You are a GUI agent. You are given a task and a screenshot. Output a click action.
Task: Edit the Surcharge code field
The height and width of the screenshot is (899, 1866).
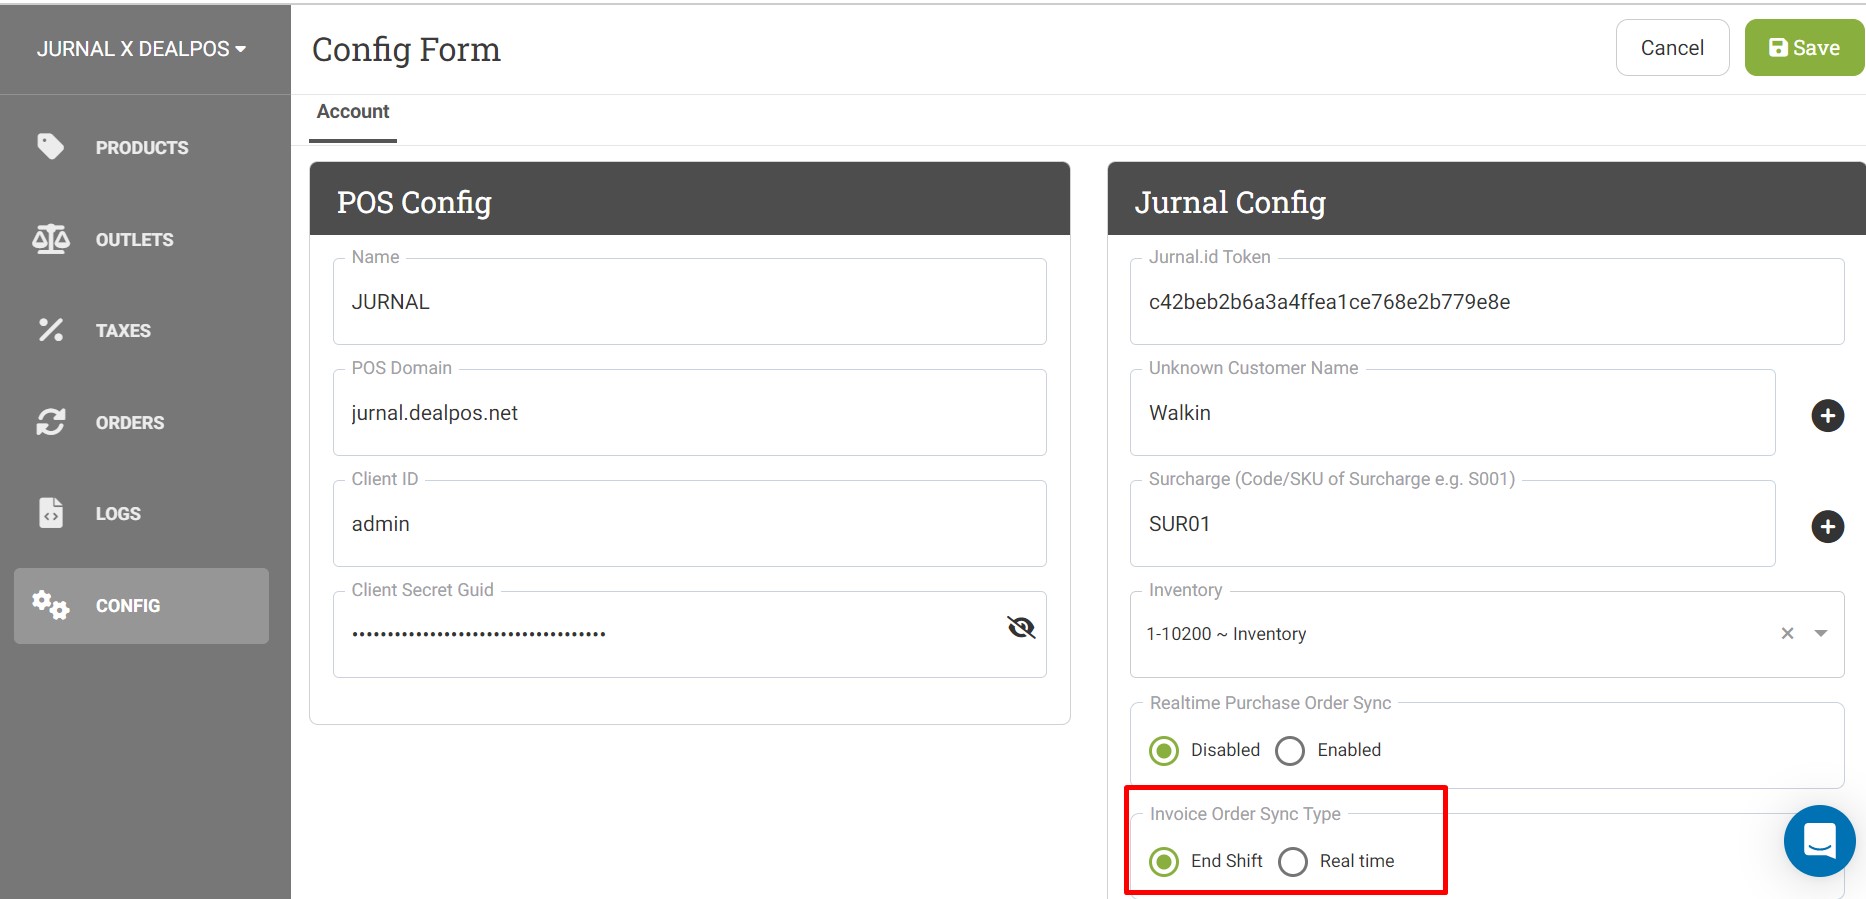click(x=1453, y=524)
